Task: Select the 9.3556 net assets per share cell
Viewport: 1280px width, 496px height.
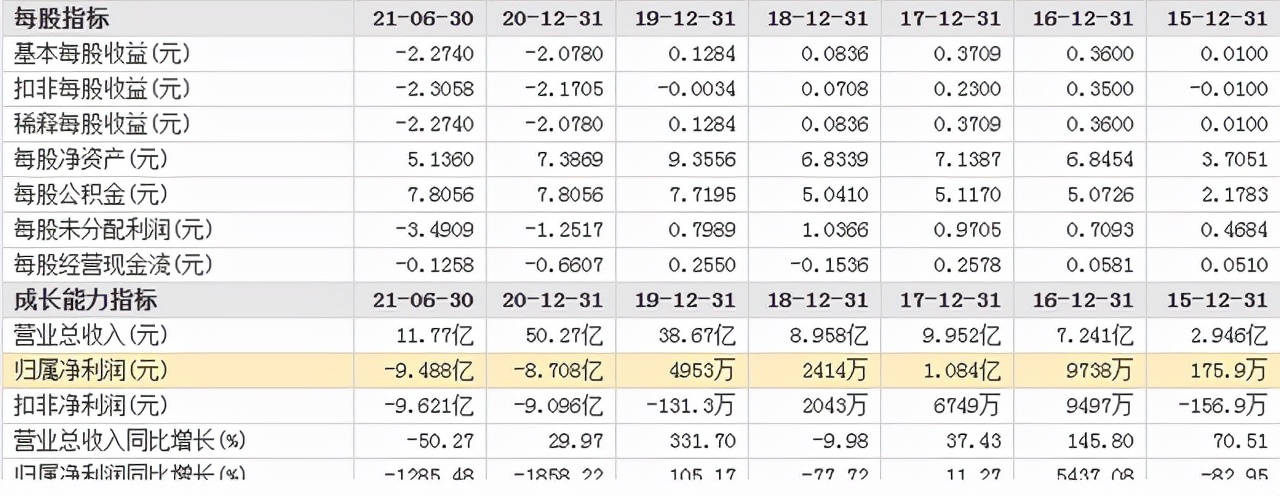Action: 702,159
